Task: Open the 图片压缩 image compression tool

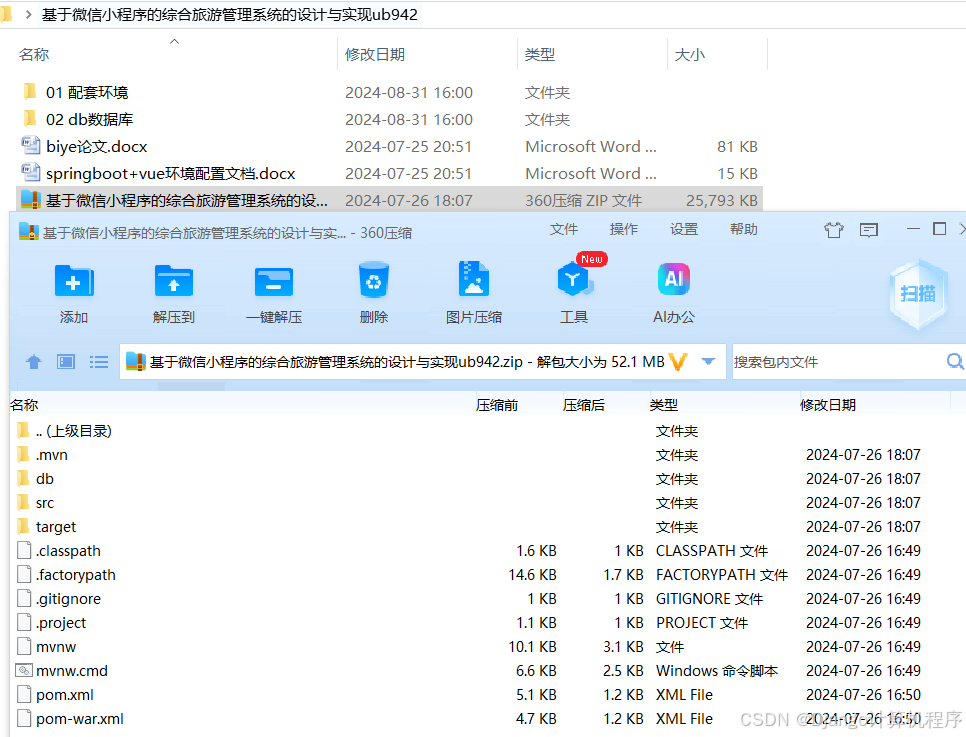Action: pos(473,292)
